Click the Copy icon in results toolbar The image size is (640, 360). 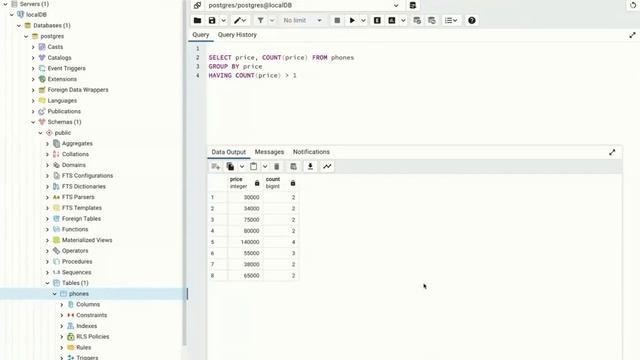point(230,167)
